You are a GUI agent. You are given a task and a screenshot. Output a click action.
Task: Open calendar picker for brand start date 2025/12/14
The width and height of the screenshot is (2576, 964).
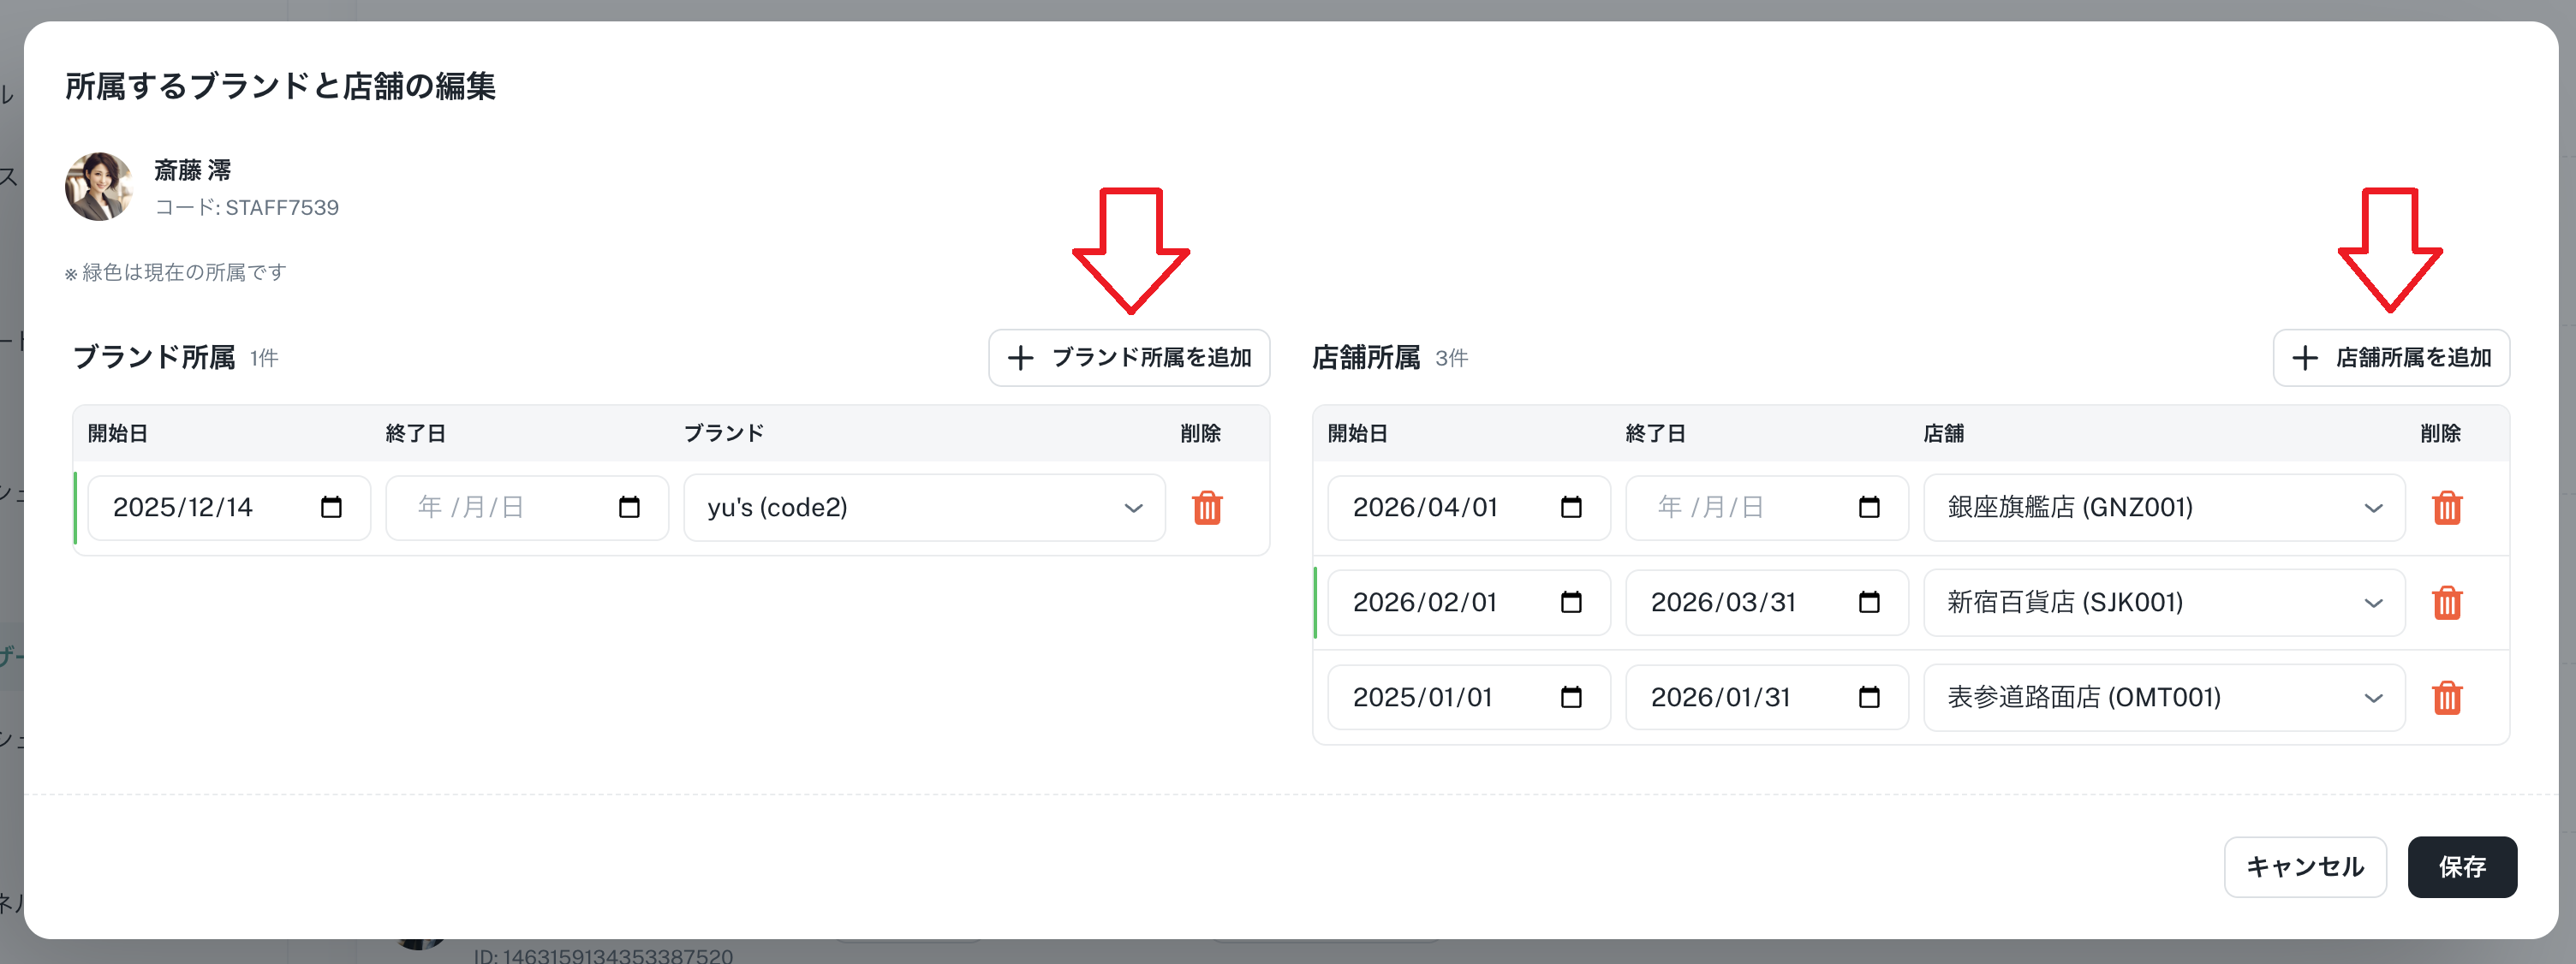coord(331,508)
